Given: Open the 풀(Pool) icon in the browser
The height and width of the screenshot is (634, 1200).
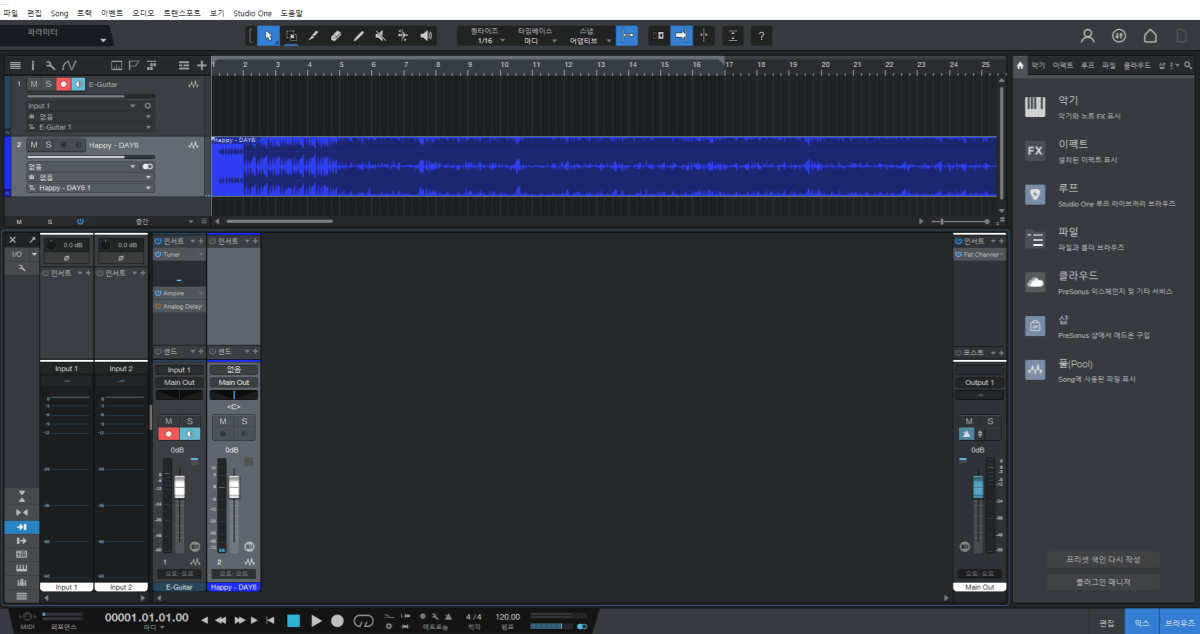Looking at the screenshot, I should click(x=1035, y=371).
